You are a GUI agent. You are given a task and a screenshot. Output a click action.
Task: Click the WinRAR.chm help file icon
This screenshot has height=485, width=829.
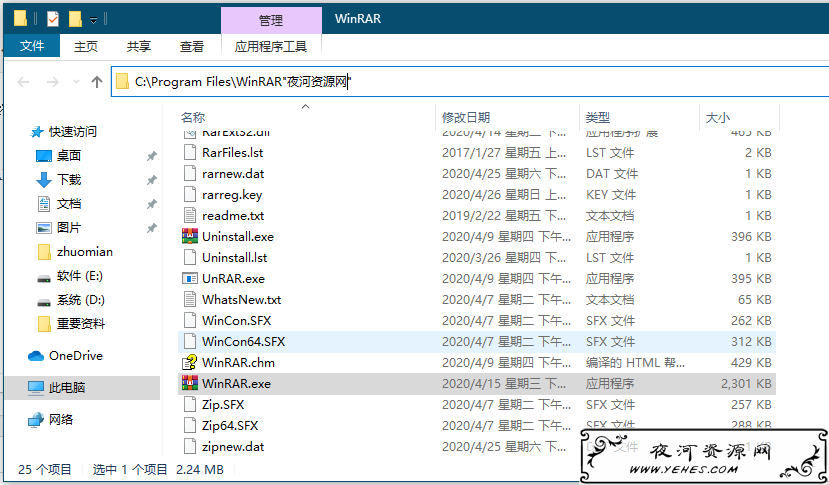190,362
